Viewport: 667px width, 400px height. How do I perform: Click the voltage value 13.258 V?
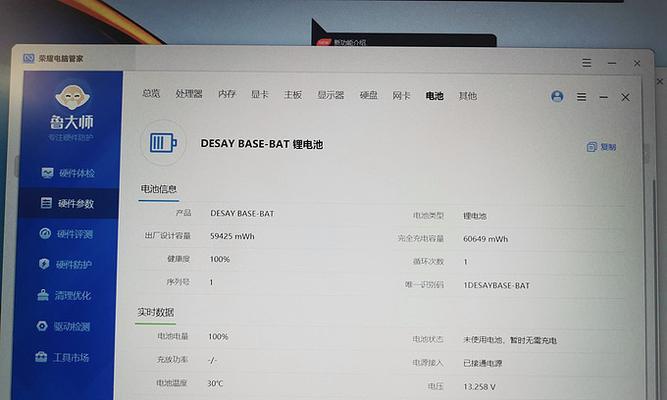click(479, 387)
